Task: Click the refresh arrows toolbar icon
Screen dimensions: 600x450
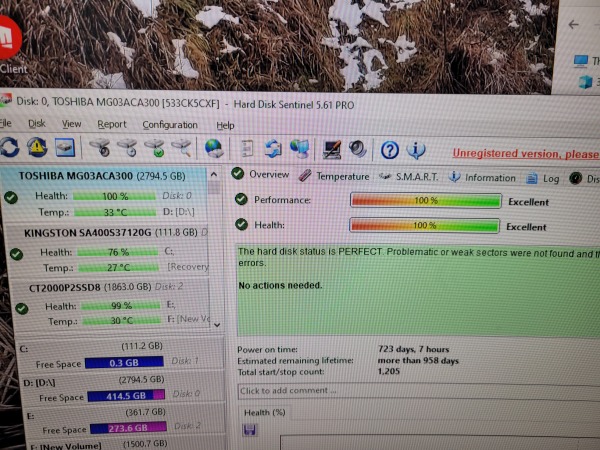Action: pyautogui.click(x=9, y=147)
